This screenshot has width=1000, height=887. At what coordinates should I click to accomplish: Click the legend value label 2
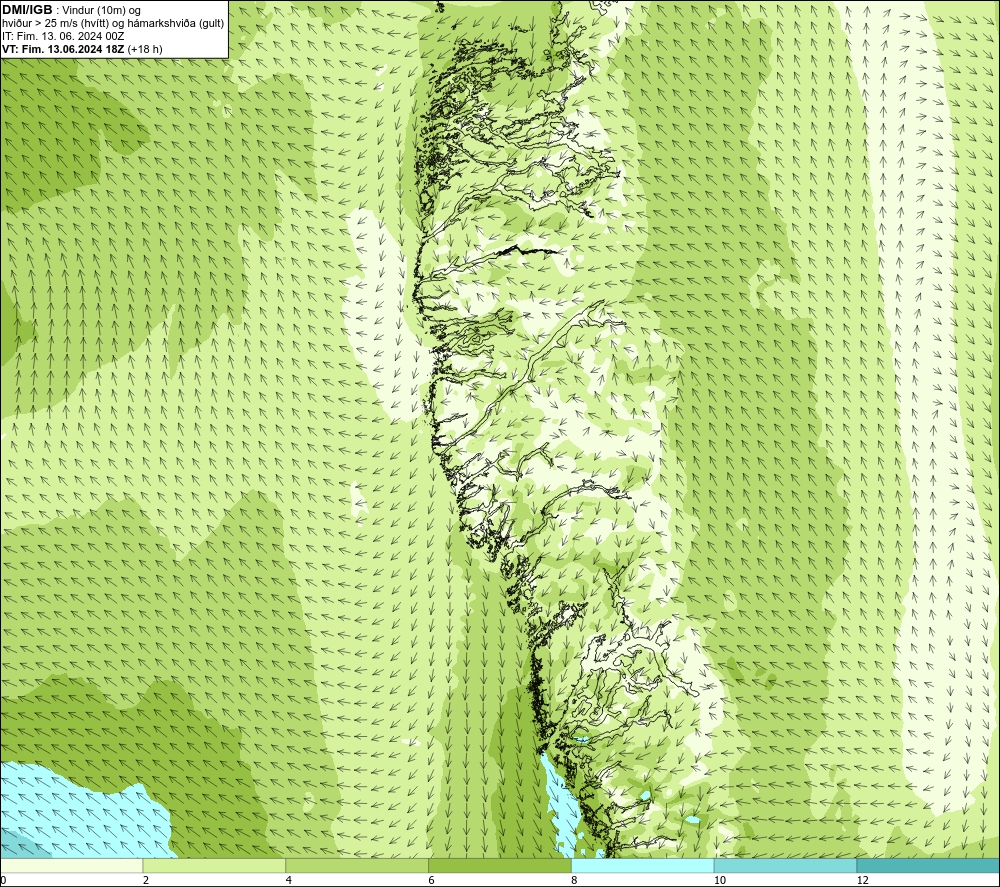pos(146,880)
